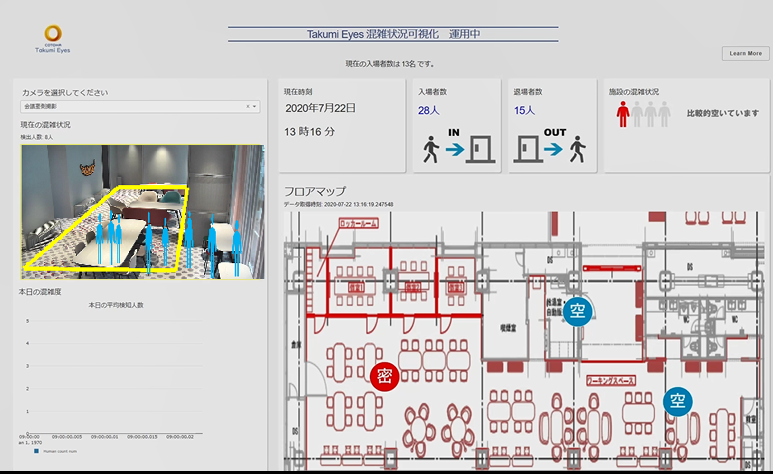Viewport: 773px width, 474px height.
Task: Click the time 13 時16 分
Action: pos(310,132)
